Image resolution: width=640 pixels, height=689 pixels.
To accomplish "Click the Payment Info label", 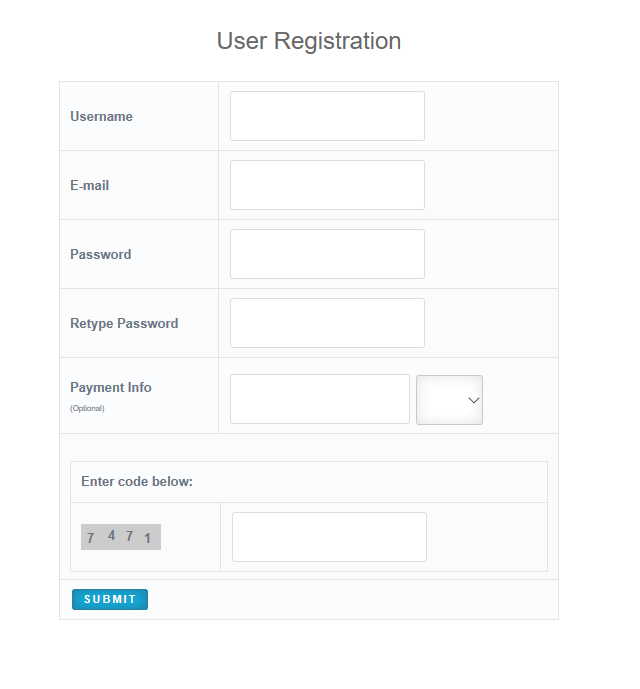I will point(111,387).
